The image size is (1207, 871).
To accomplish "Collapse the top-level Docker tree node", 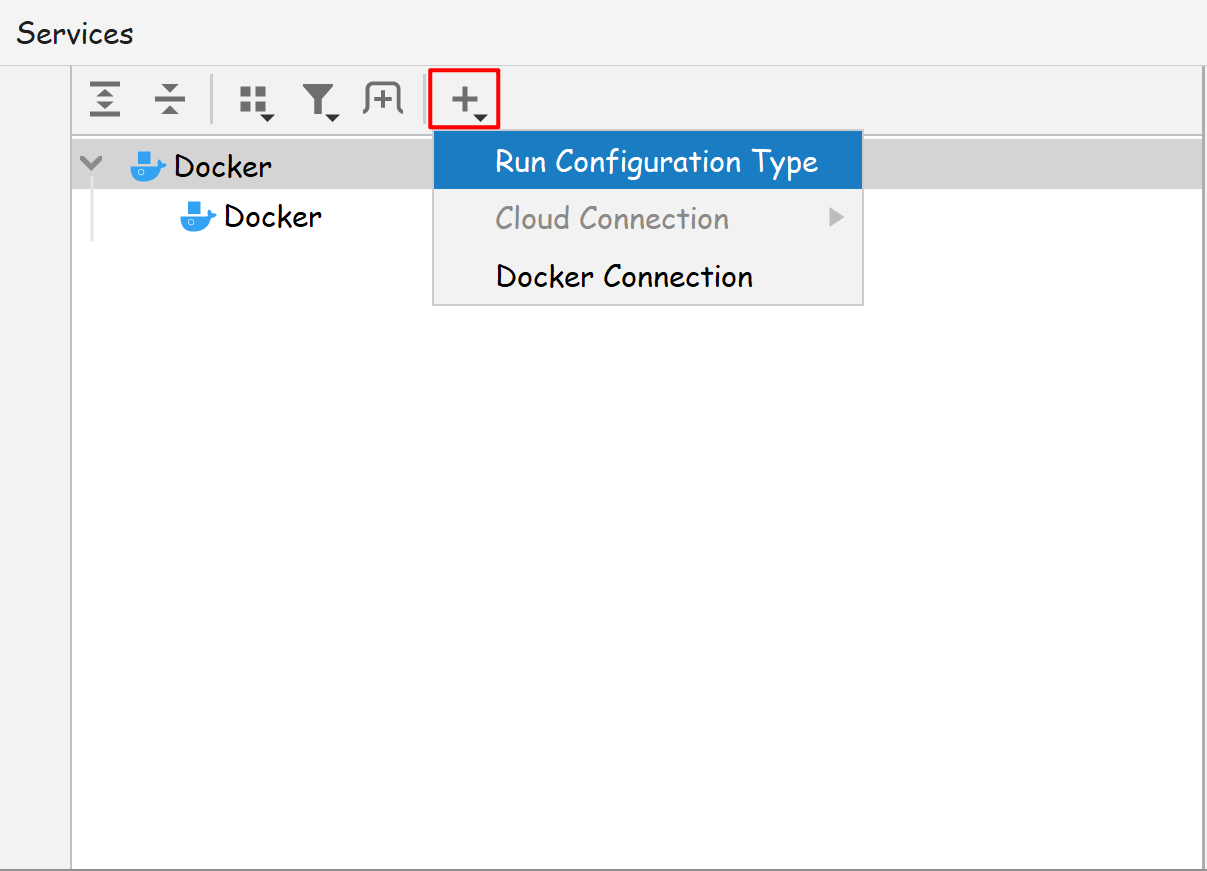I will pyautogui.click(x=92, y=164).
